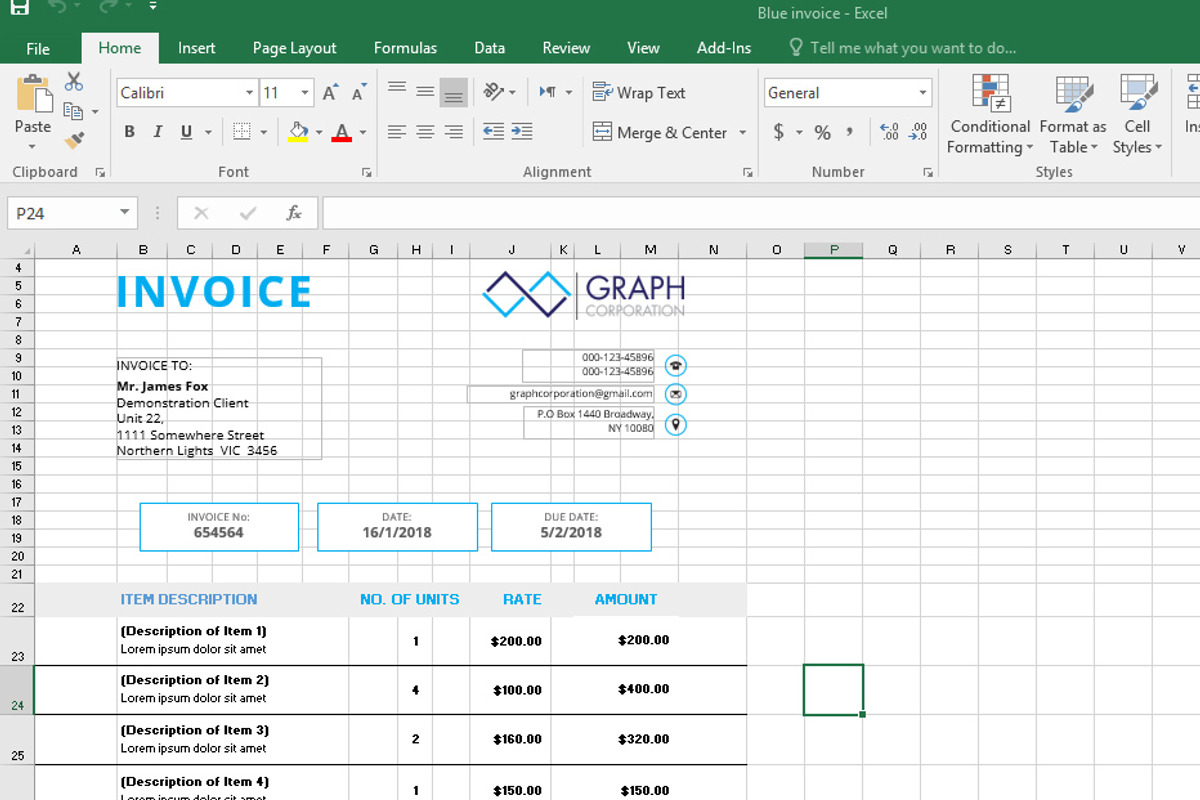Open Font group dialog launcher

(366, 172)
